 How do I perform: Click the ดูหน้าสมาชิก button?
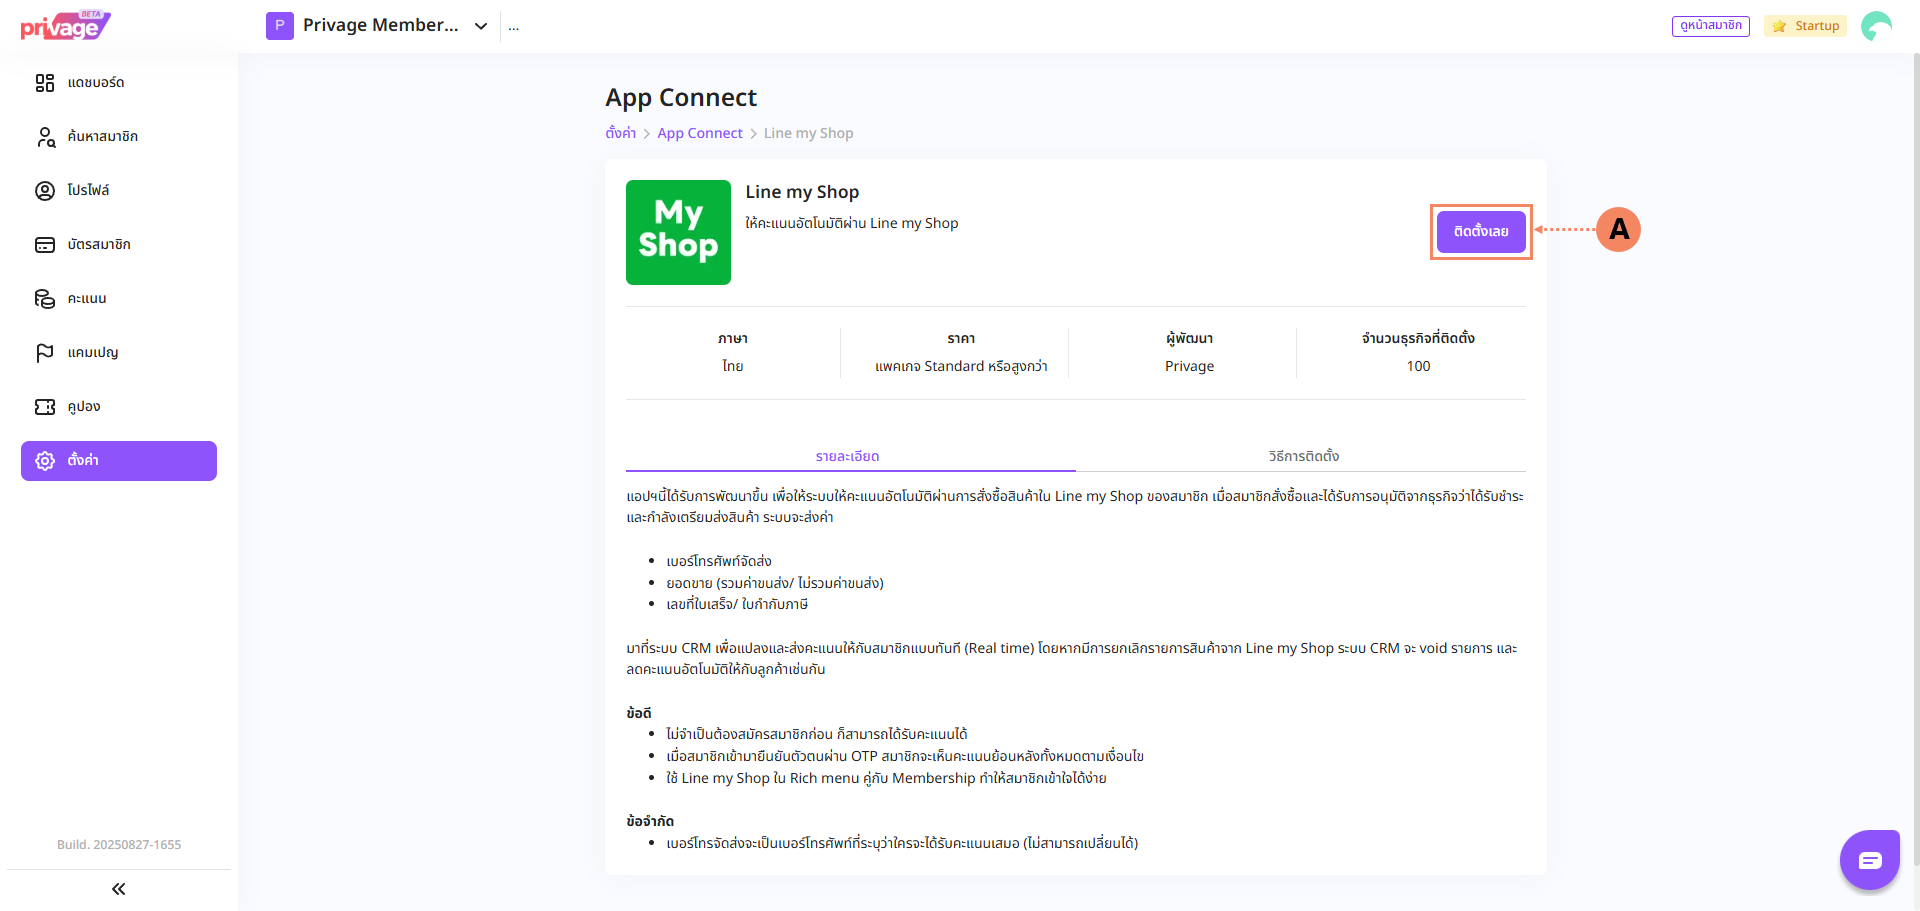pos(1710,26)
